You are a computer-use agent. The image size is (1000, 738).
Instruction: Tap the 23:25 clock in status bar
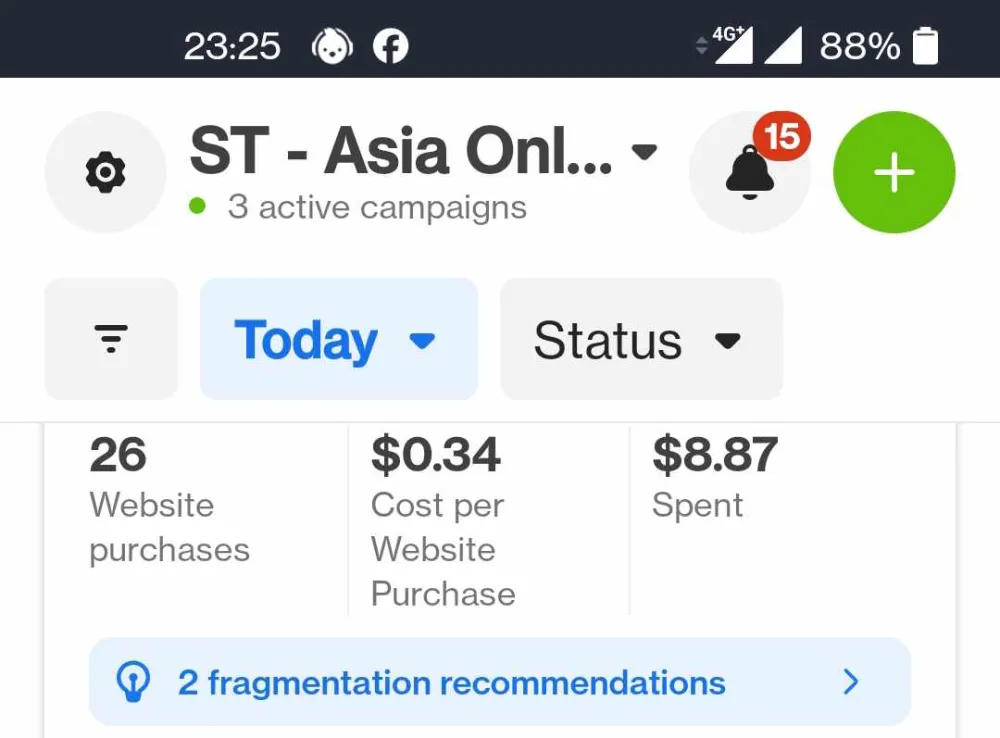[x=232, y=46]
